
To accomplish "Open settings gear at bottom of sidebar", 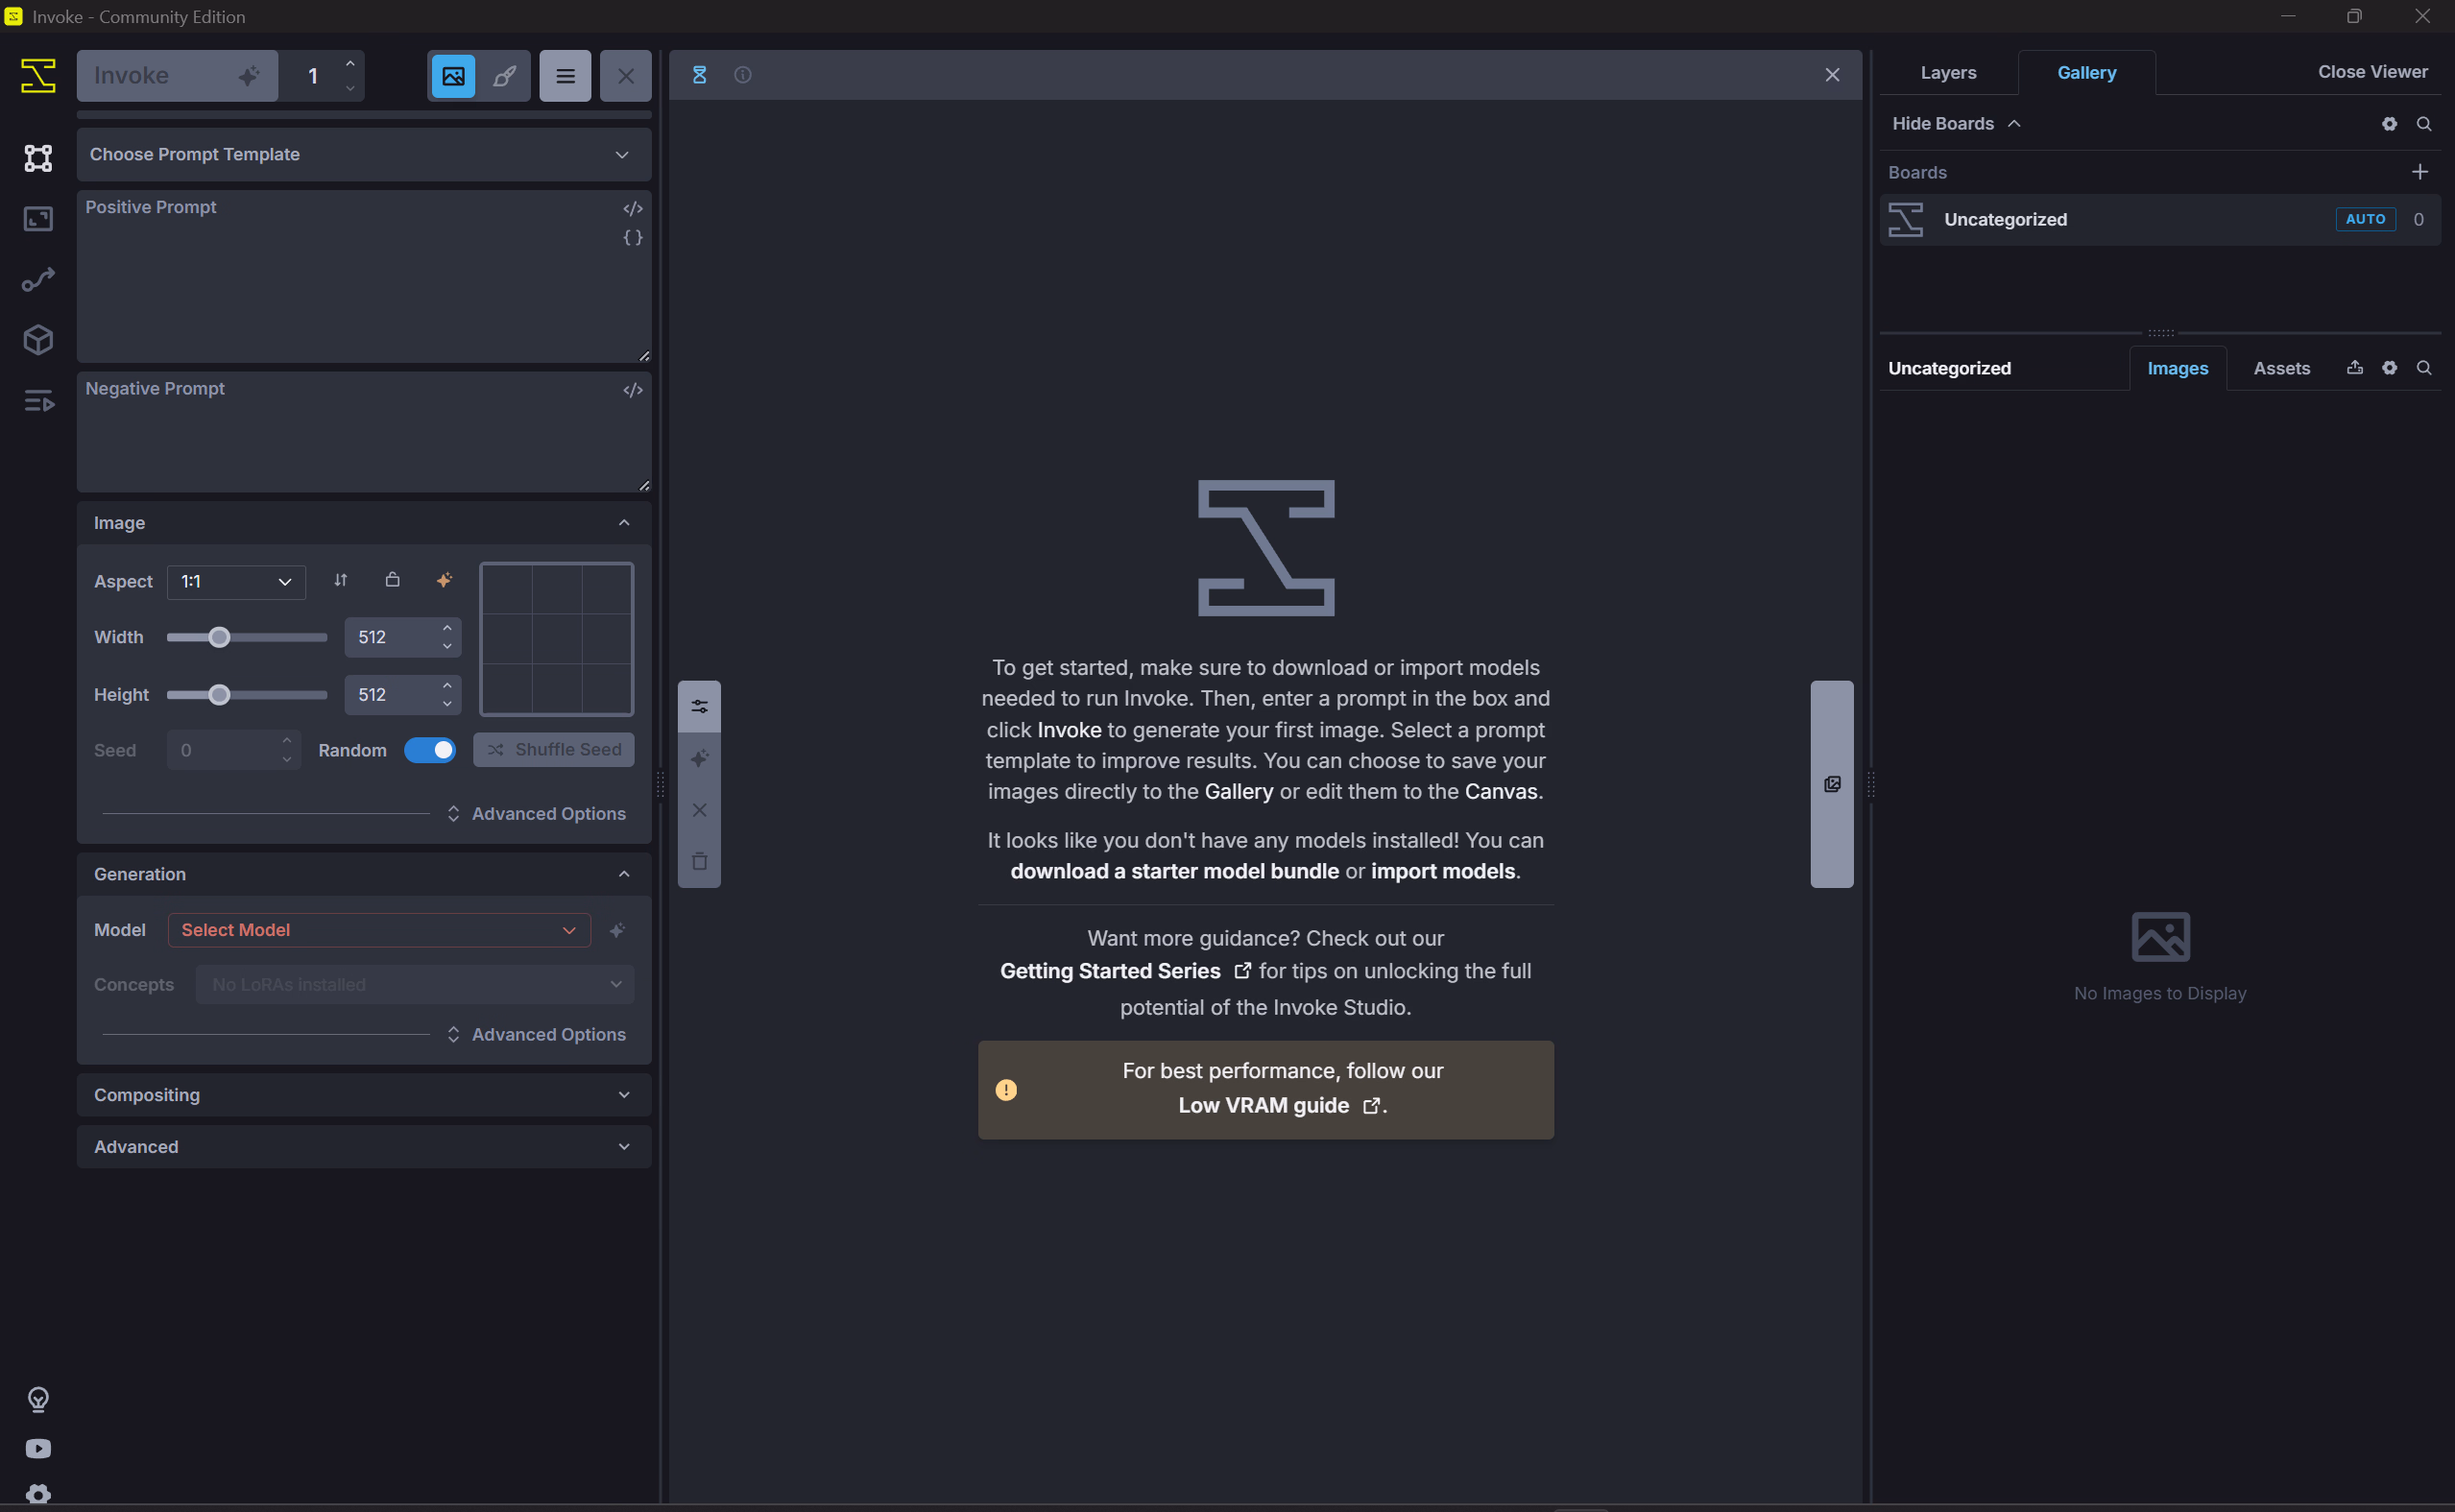I will click(x=38, y=1493).
